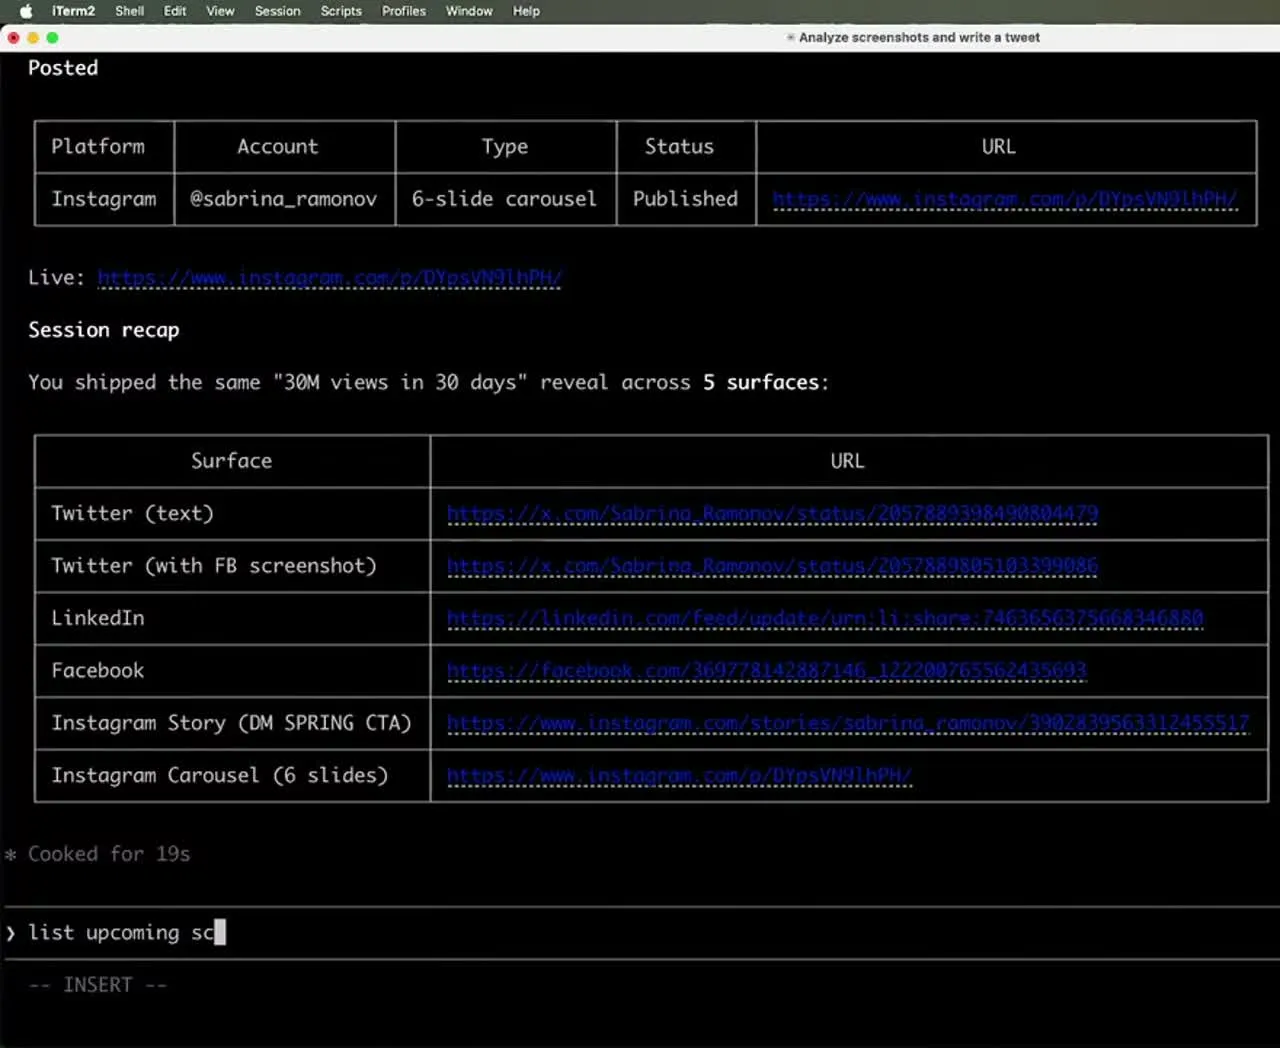This screenshot has width=1280, height=1048.
Task: Open the iTerm2 application menu
Action: (x=73, y=11)
